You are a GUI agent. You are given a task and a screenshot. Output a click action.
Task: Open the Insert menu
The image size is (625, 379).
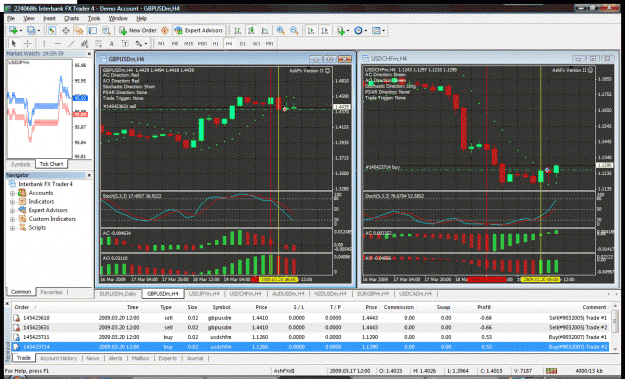(49, 18)
